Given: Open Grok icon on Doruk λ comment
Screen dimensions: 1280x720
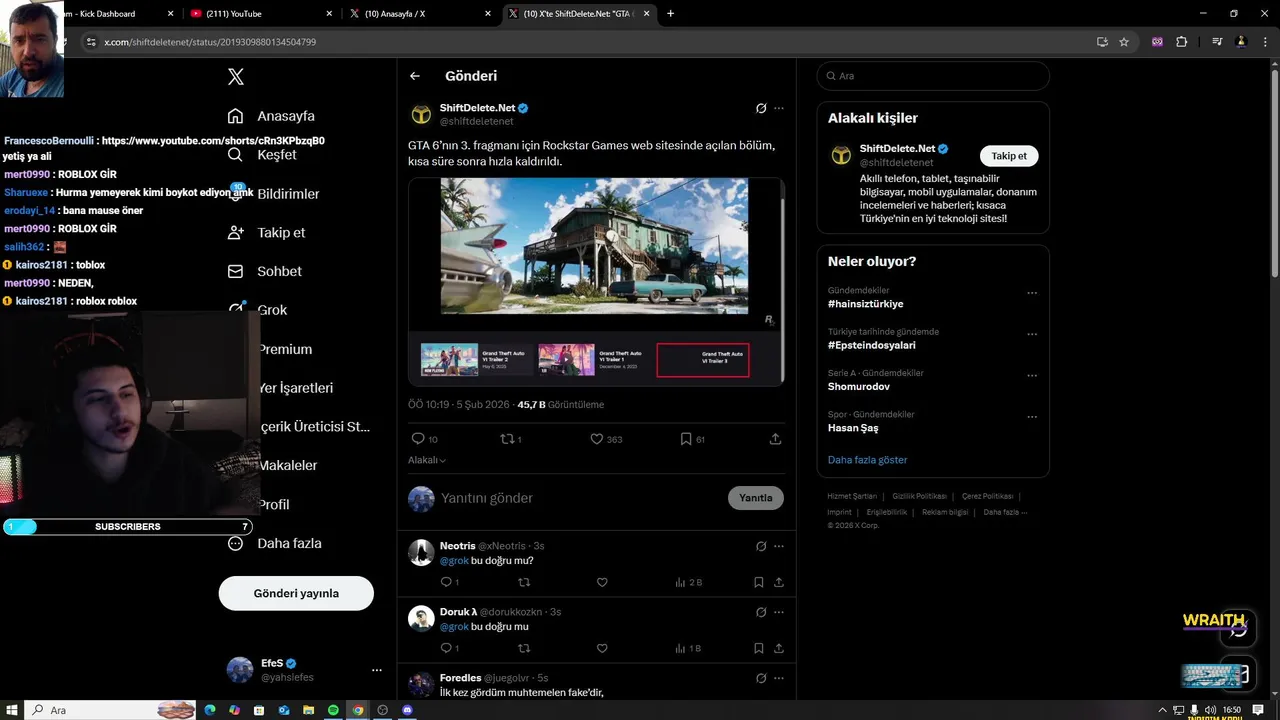Looking at the screenshot, I should point(761,612).
